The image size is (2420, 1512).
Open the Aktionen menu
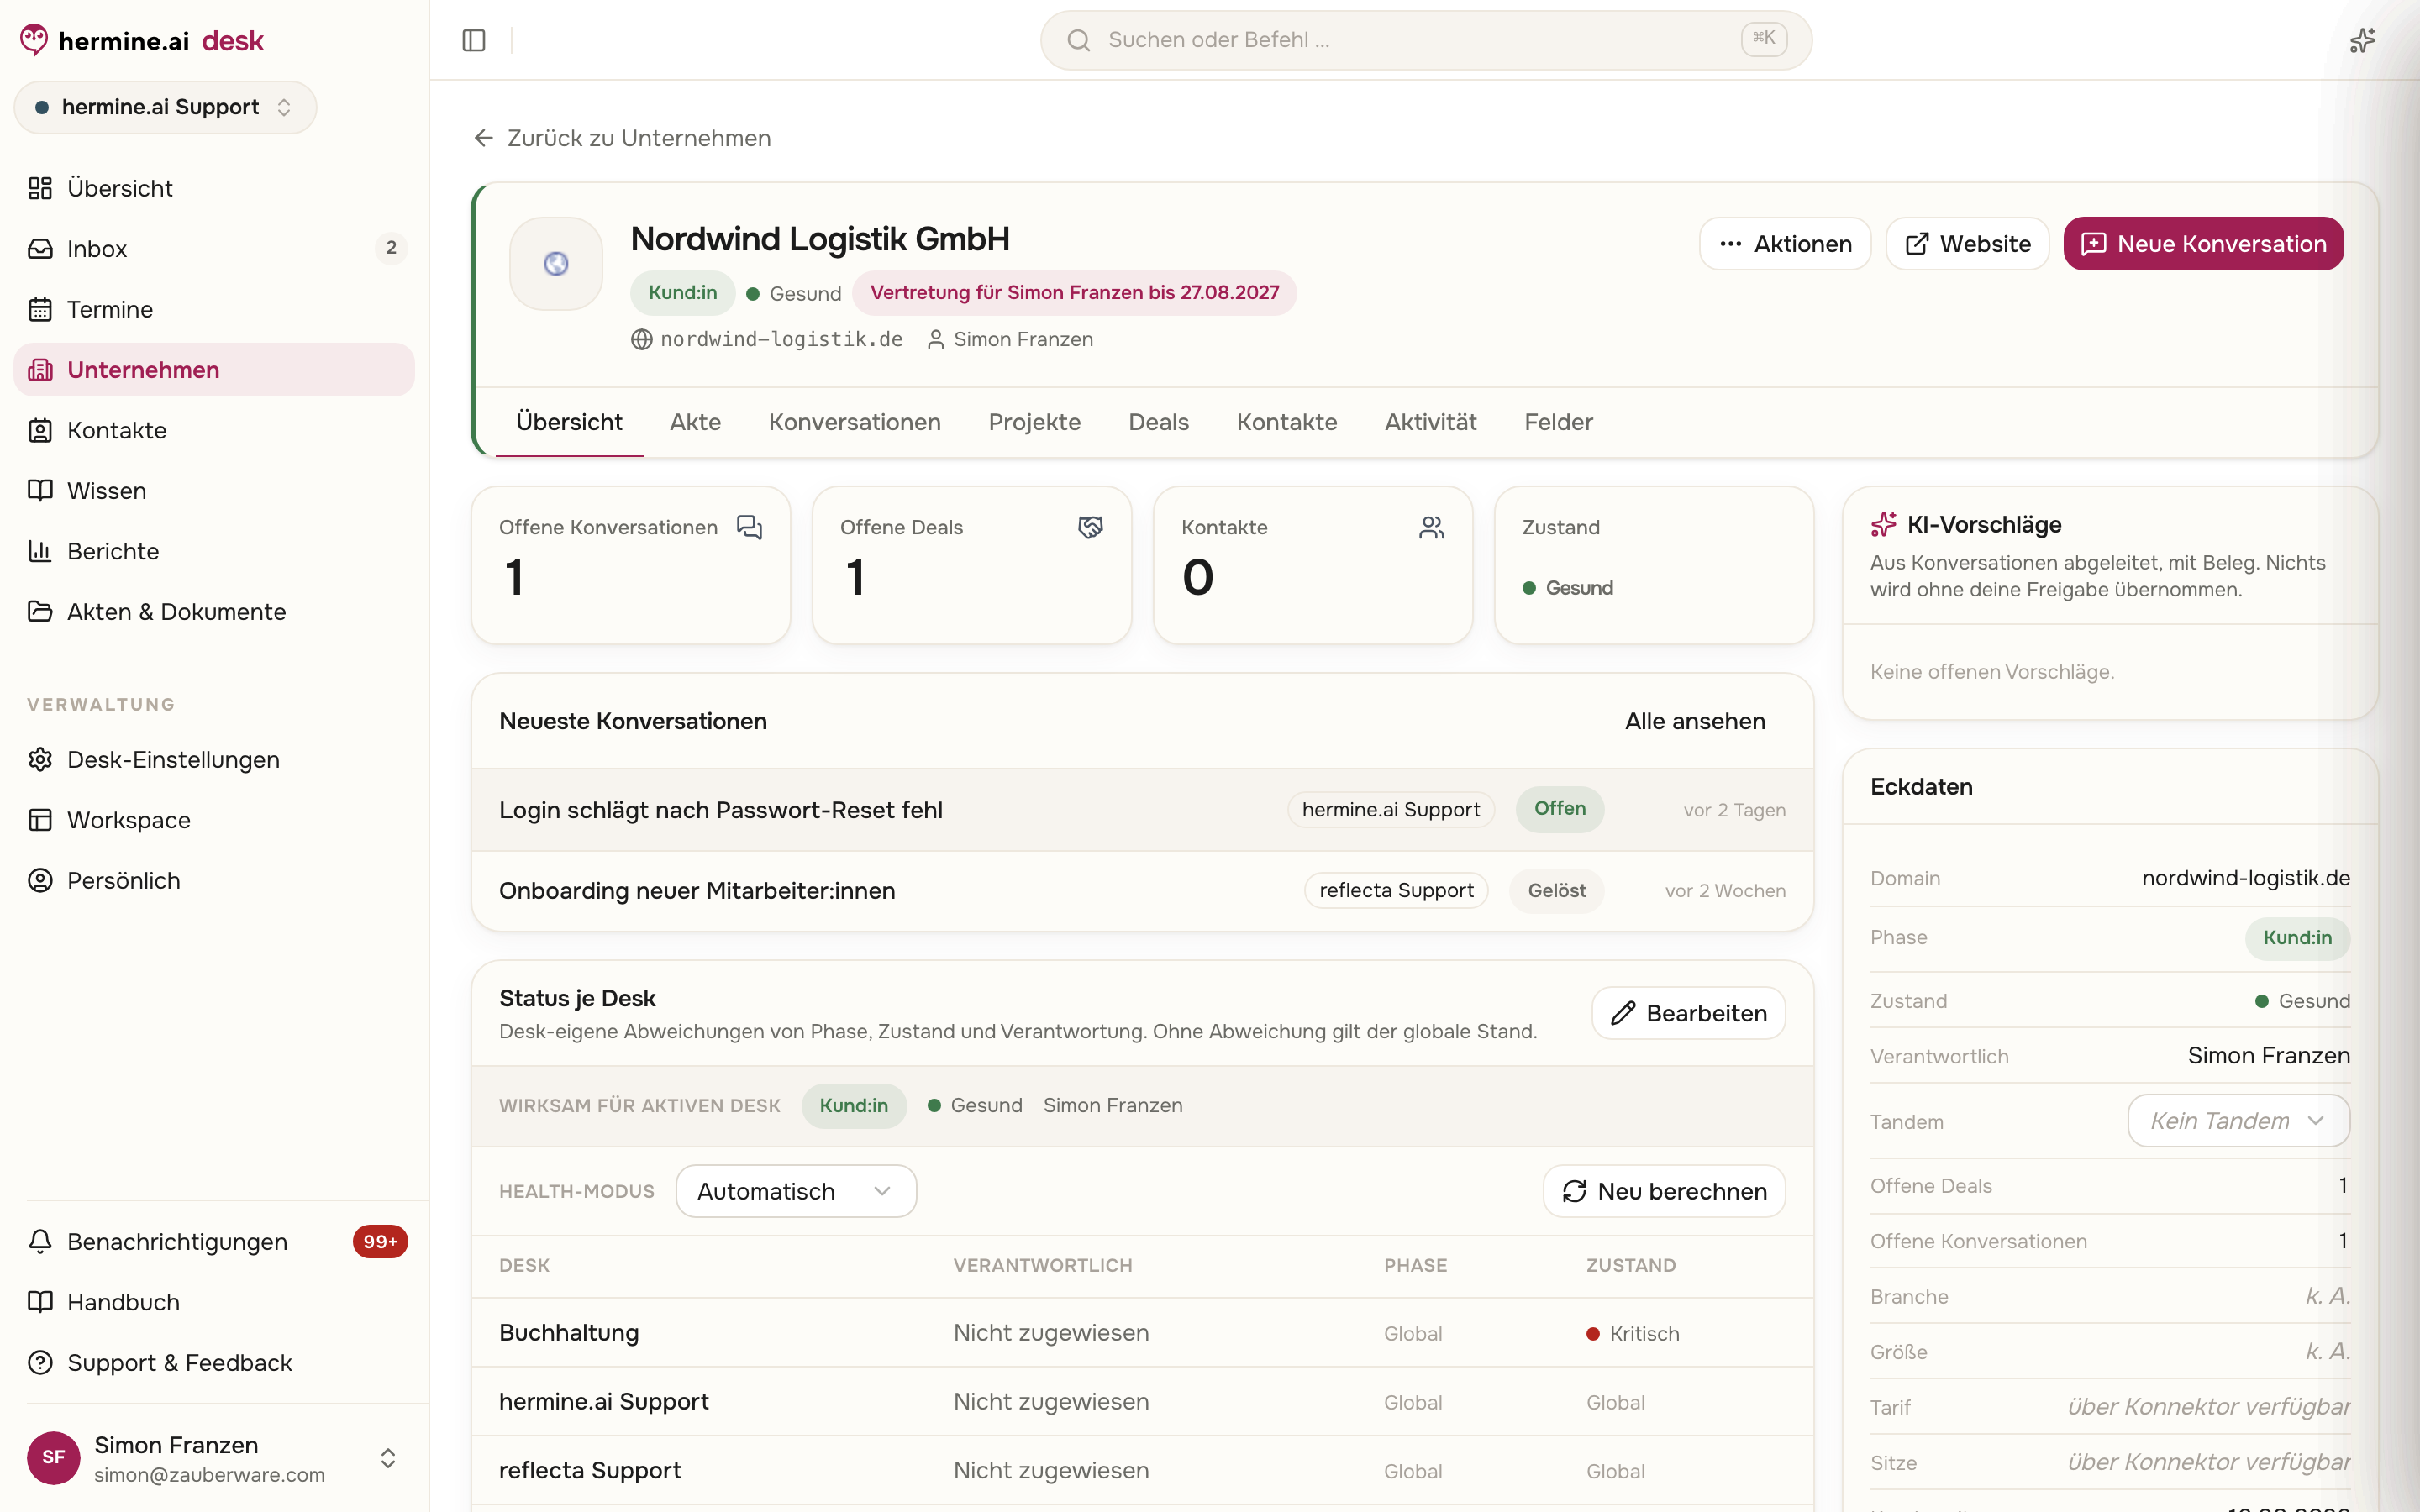coord(1785,244)
